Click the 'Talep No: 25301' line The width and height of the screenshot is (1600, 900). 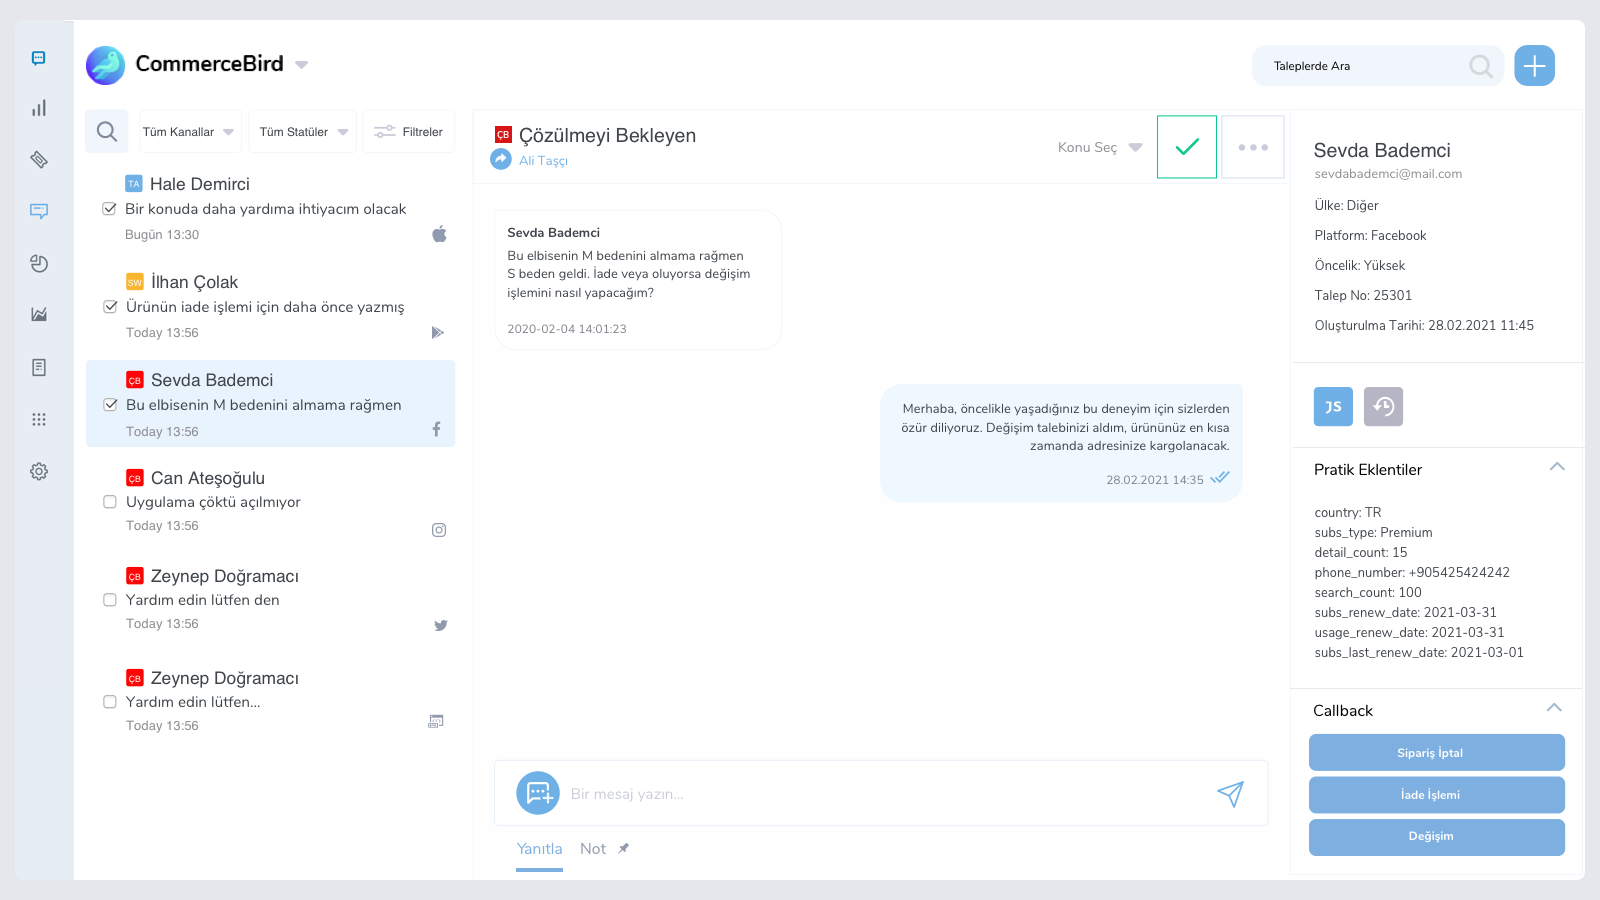pyautogui.click(x=1363, y=296)
